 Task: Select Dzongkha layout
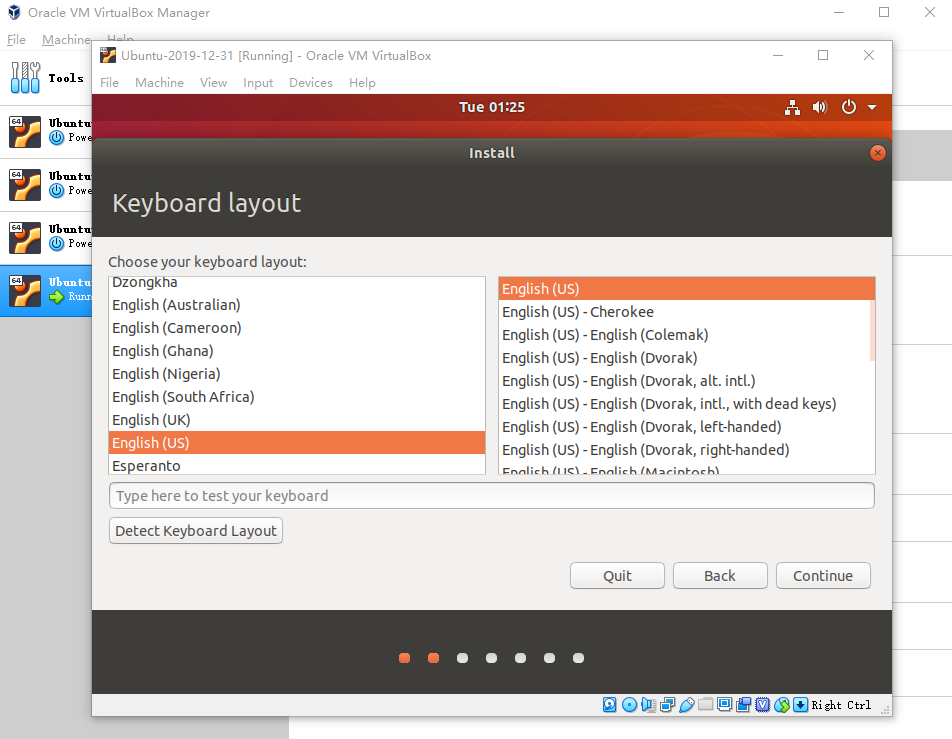tap(297, 284)
